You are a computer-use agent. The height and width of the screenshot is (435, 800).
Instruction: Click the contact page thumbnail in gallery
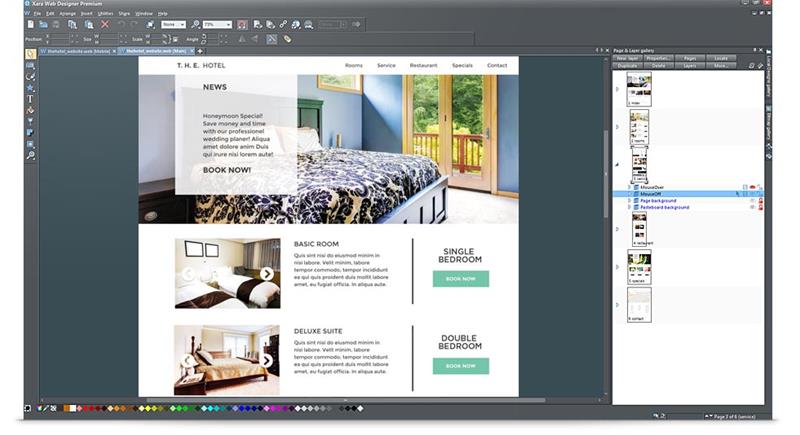tap(639, 305)
